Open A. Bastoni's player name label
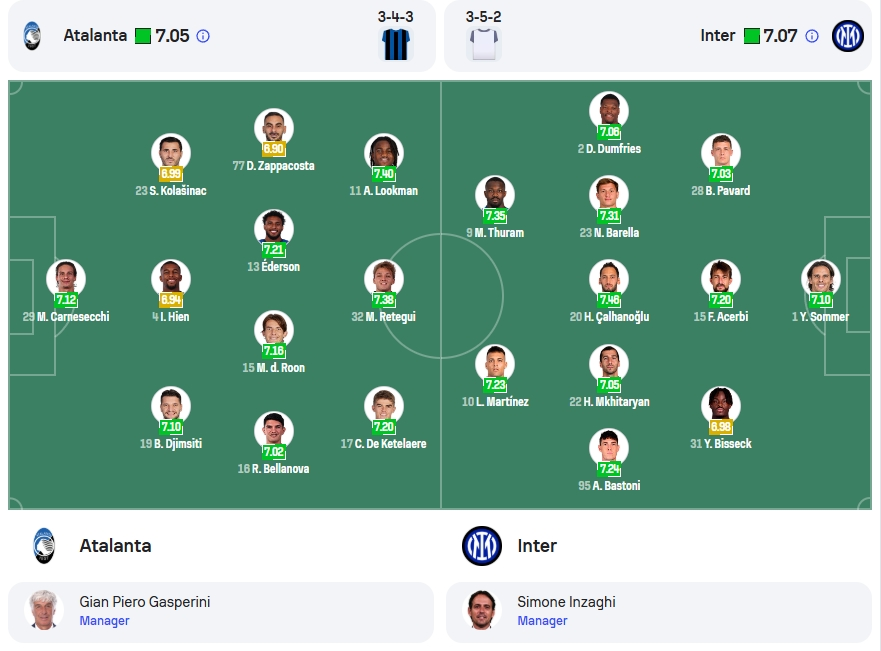The width and height of the screenshot is (881, 651). [x=609, y=485]
